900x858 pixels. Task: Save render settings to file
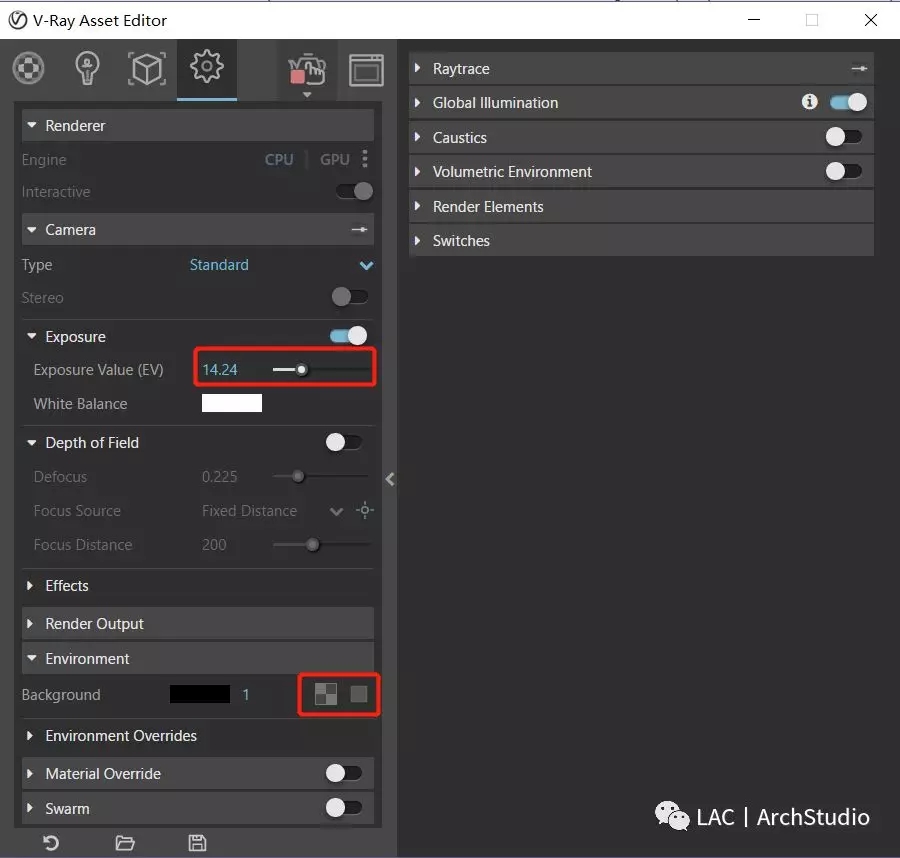click(x=197, y=843)
